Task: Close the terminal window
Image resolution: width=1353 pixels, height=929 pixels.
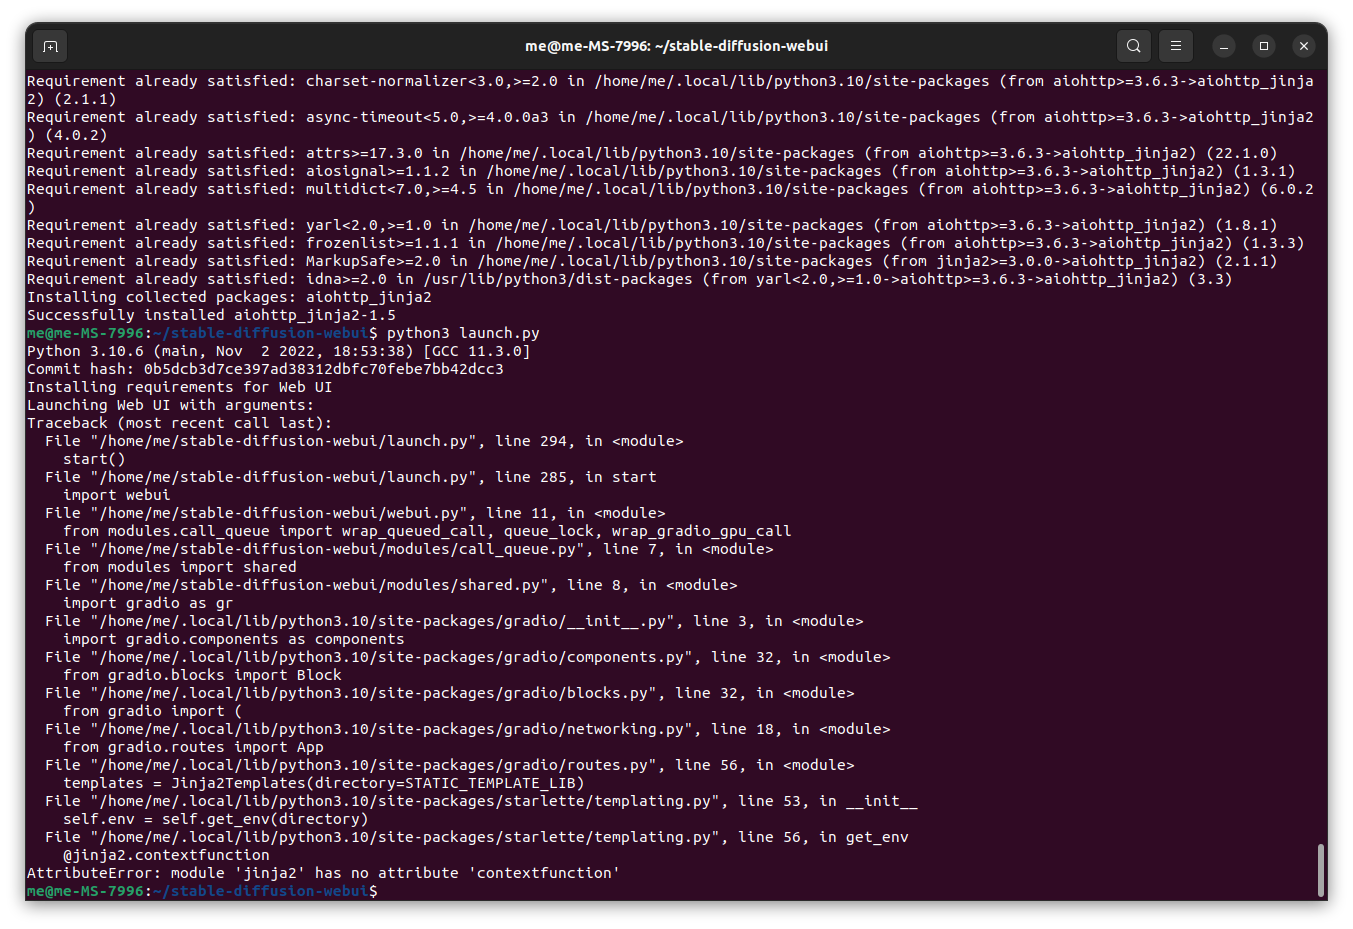Action: pyautogui.click(x=1303, y=45)
